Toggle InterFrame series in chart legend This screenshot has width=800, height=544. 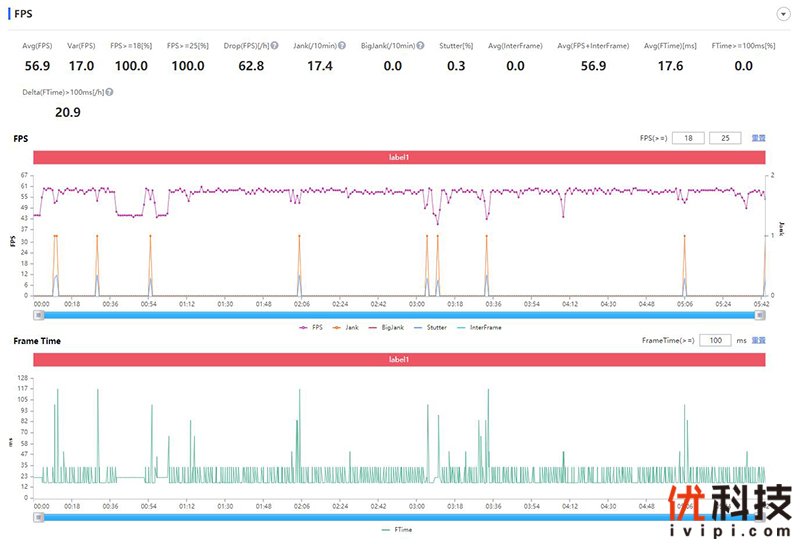[484, 327]
